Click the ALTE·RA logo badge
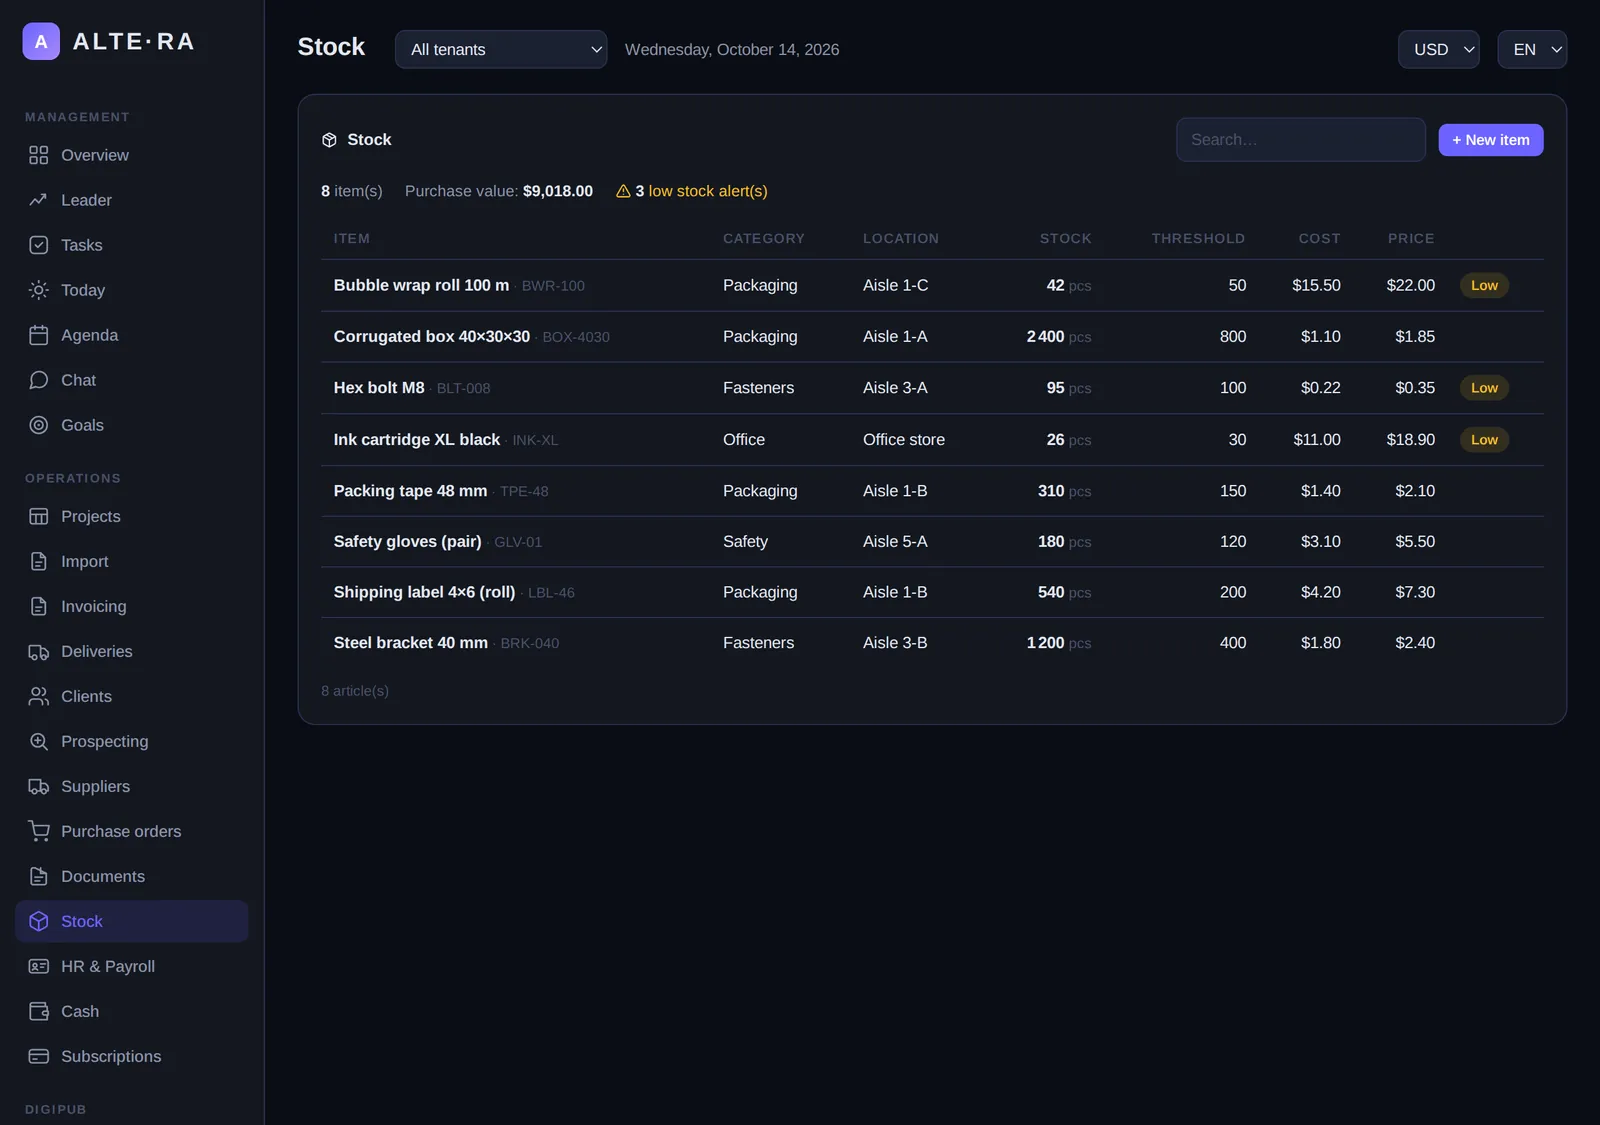This screenshot has width=1600, height=1125. [x=41, y=41]
